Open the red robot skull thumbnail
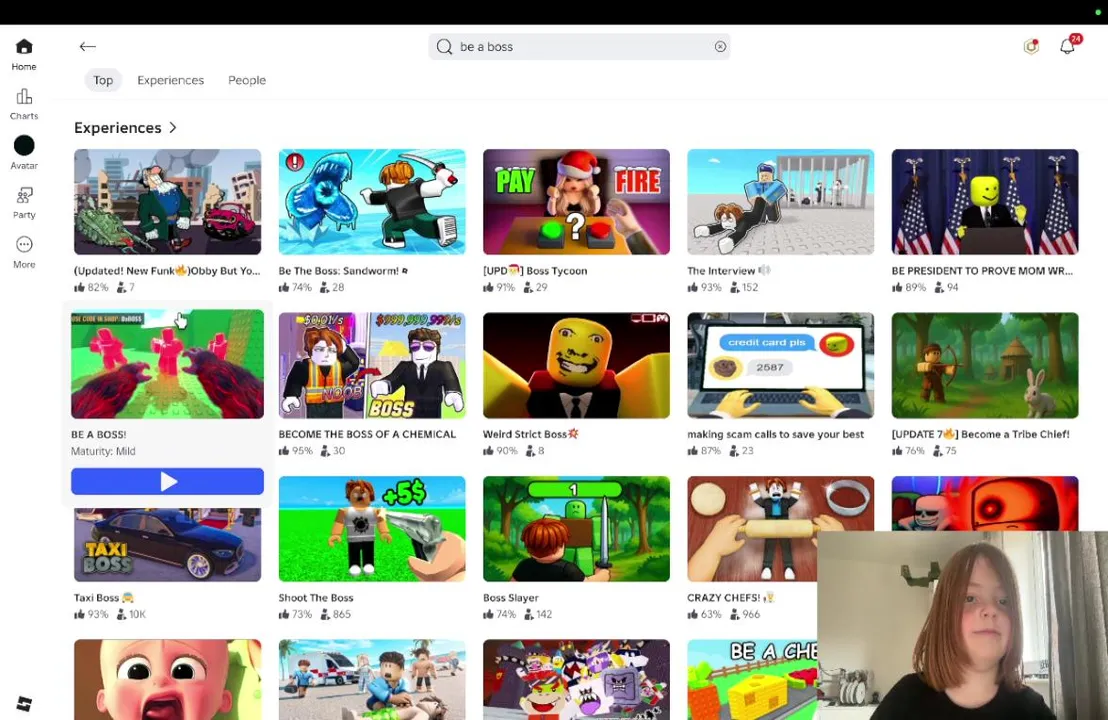Viewport: 1108px width, 720px height. coord(985,503)
